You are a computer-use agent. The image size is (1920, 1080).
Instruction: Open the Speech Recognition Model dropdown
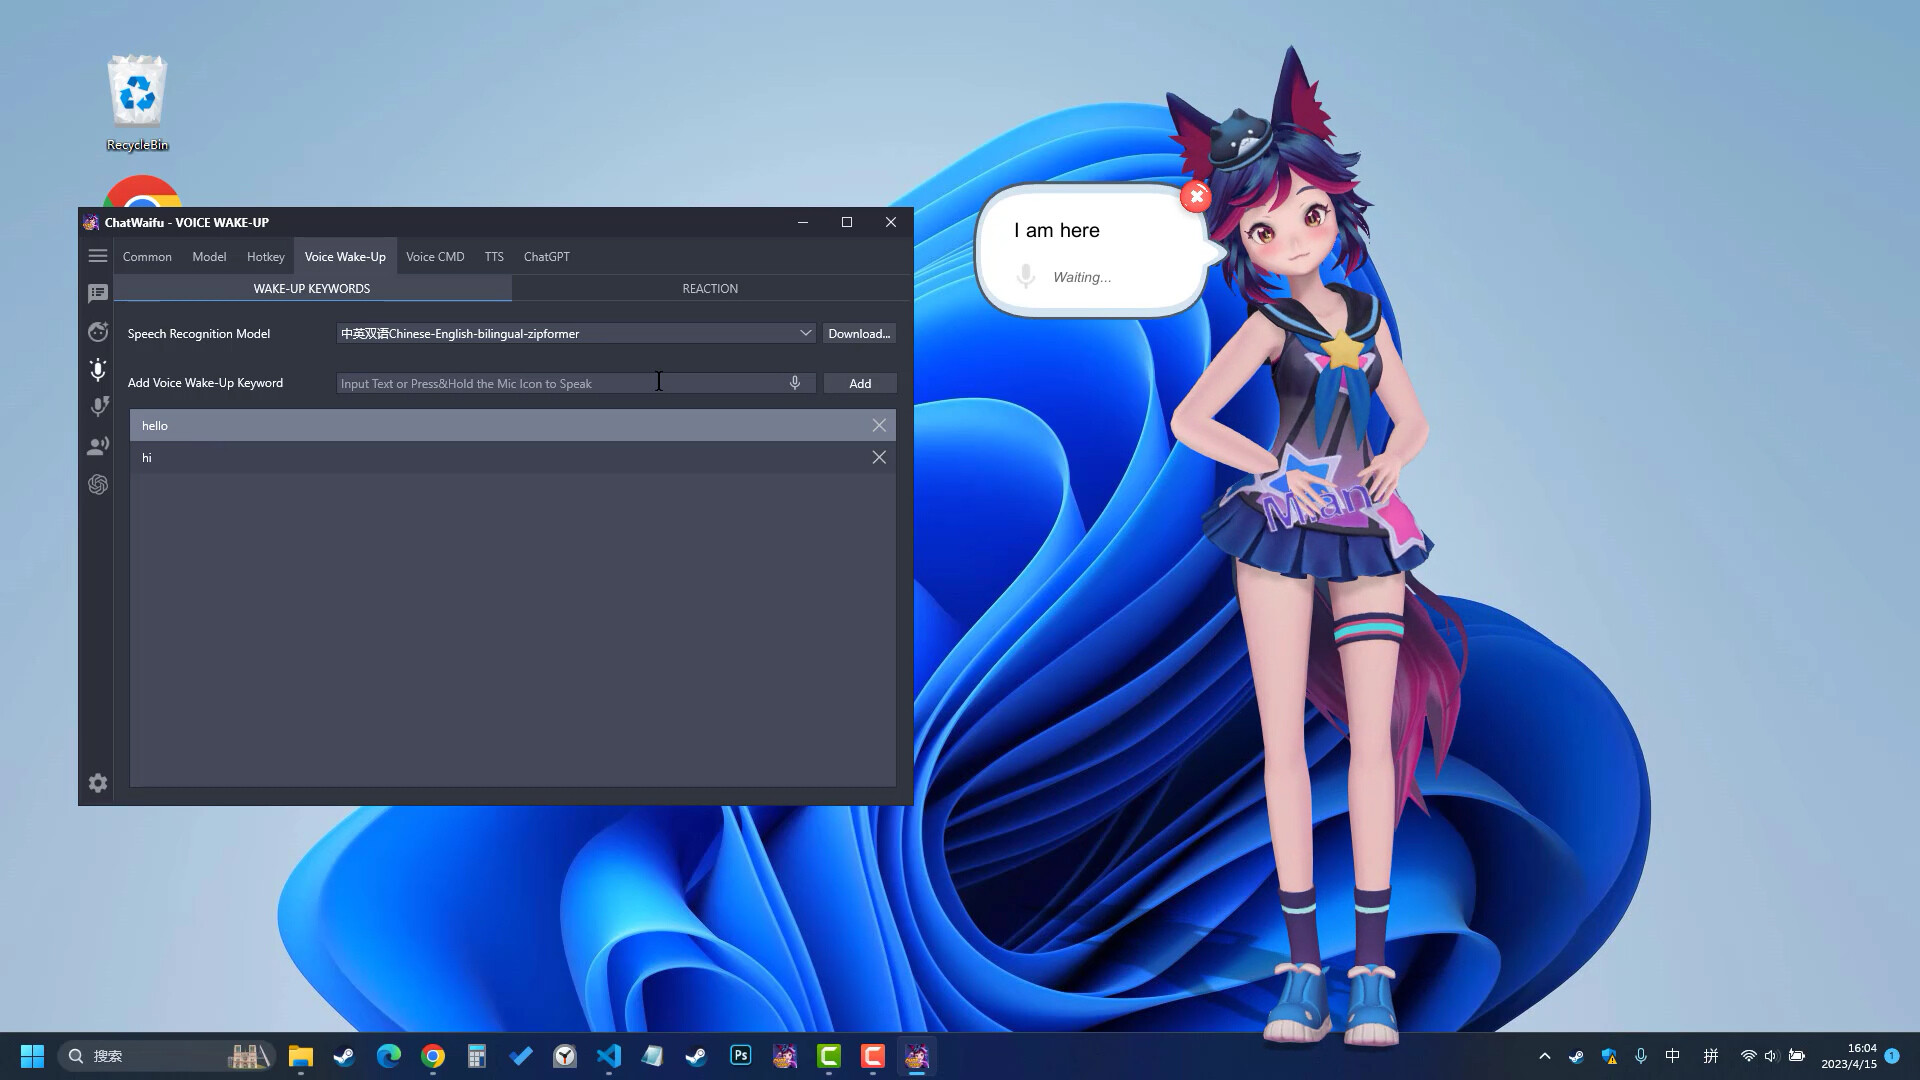pos(806,332)
